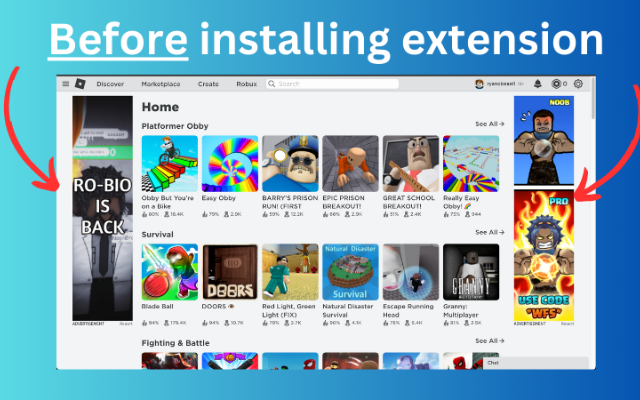Open Escape Running Head thumbnail
640x400 pixels.
click(411, 272)
